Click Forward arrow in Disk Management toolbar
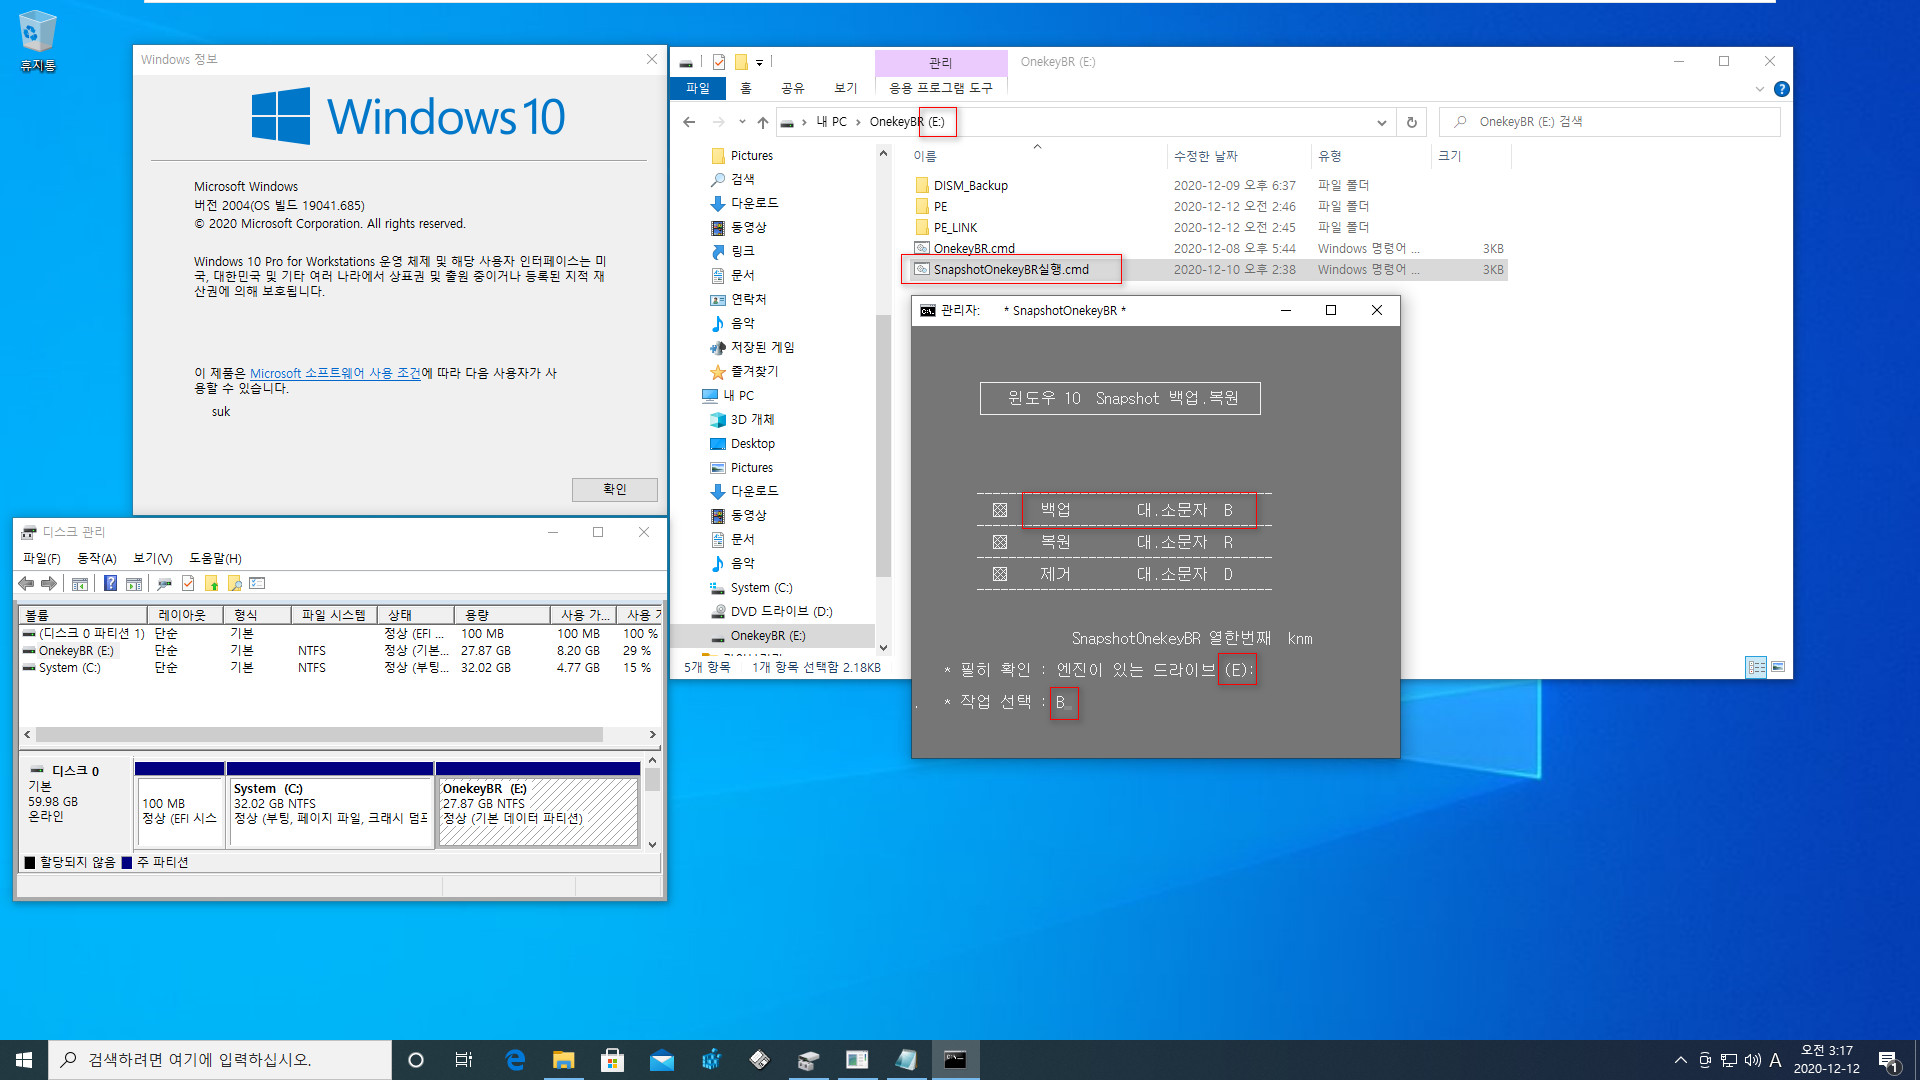 coord(49,584)
